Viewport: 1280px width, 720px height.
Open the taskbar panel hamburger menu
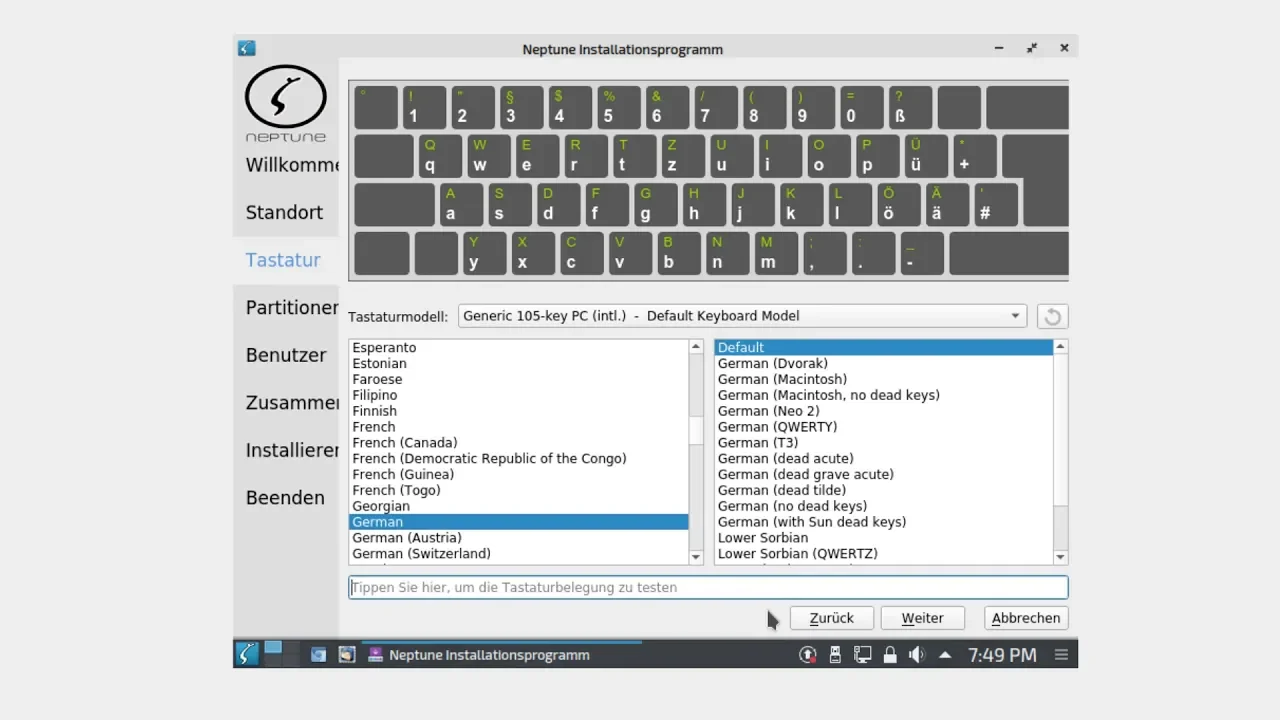tap(1061, 655)
